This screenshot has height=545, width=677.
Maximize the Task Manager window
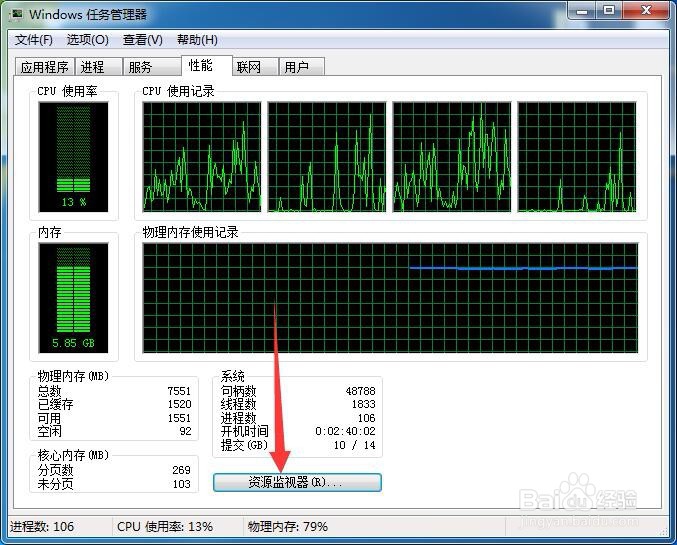click(x=609, y=10)
